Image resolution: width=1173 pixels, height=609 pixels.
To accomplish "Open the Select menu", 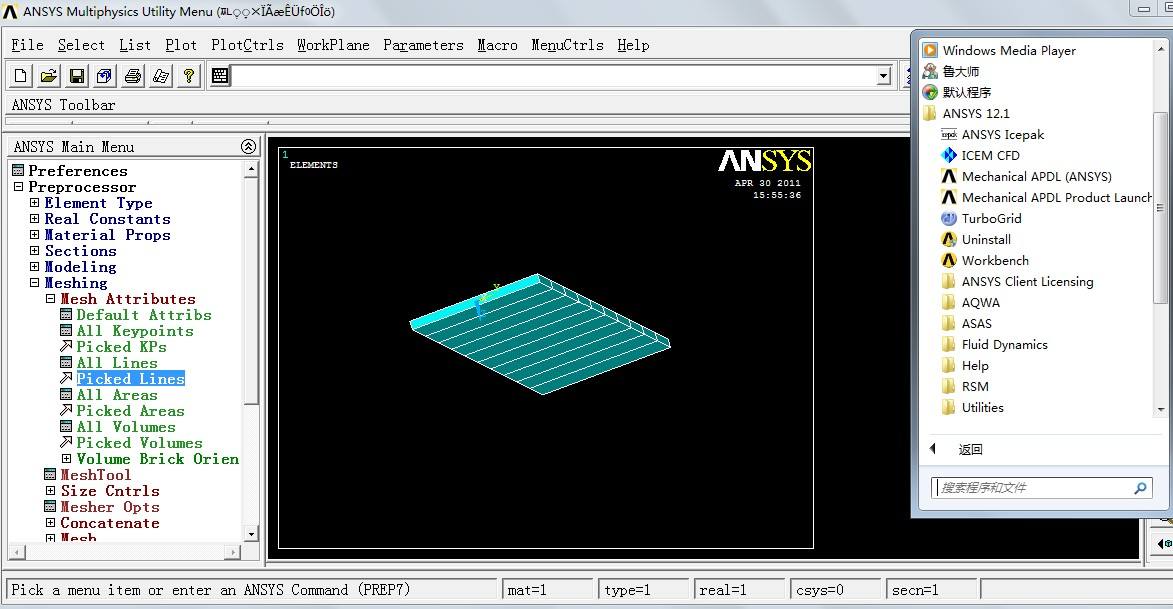I will point(81,45).
